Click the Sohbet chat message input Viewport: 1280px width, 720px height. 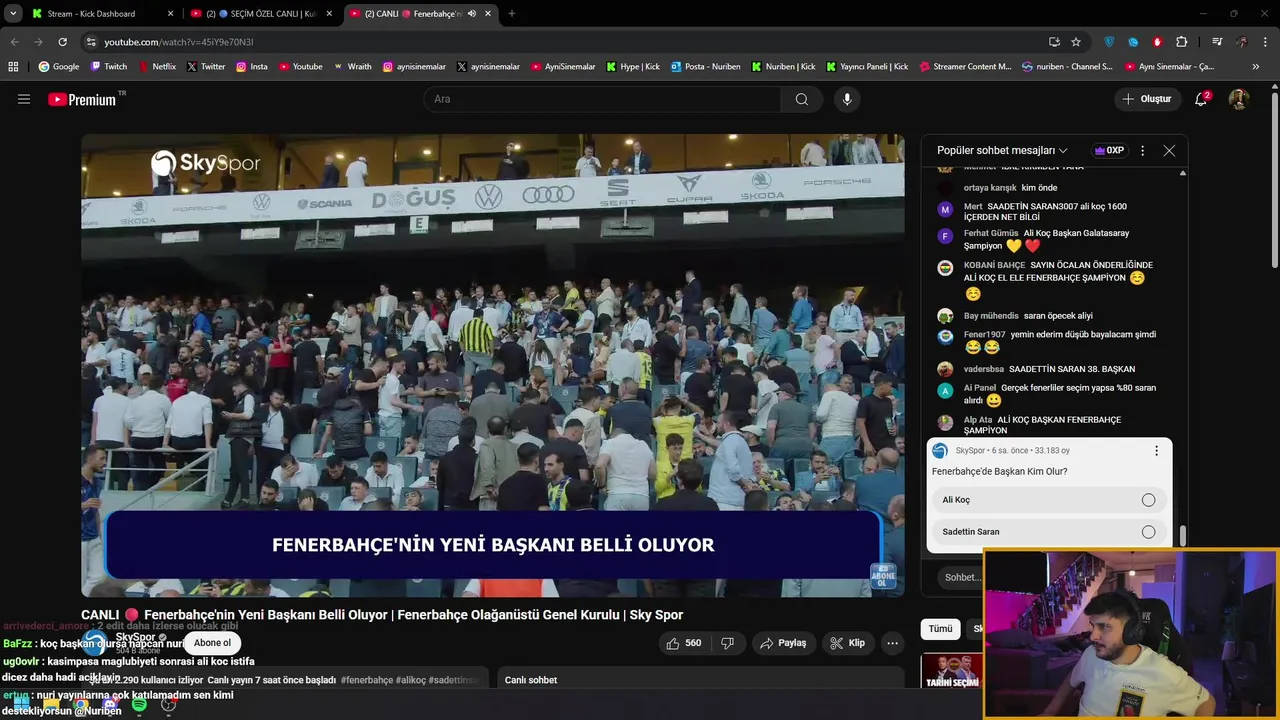coord(962,577)
